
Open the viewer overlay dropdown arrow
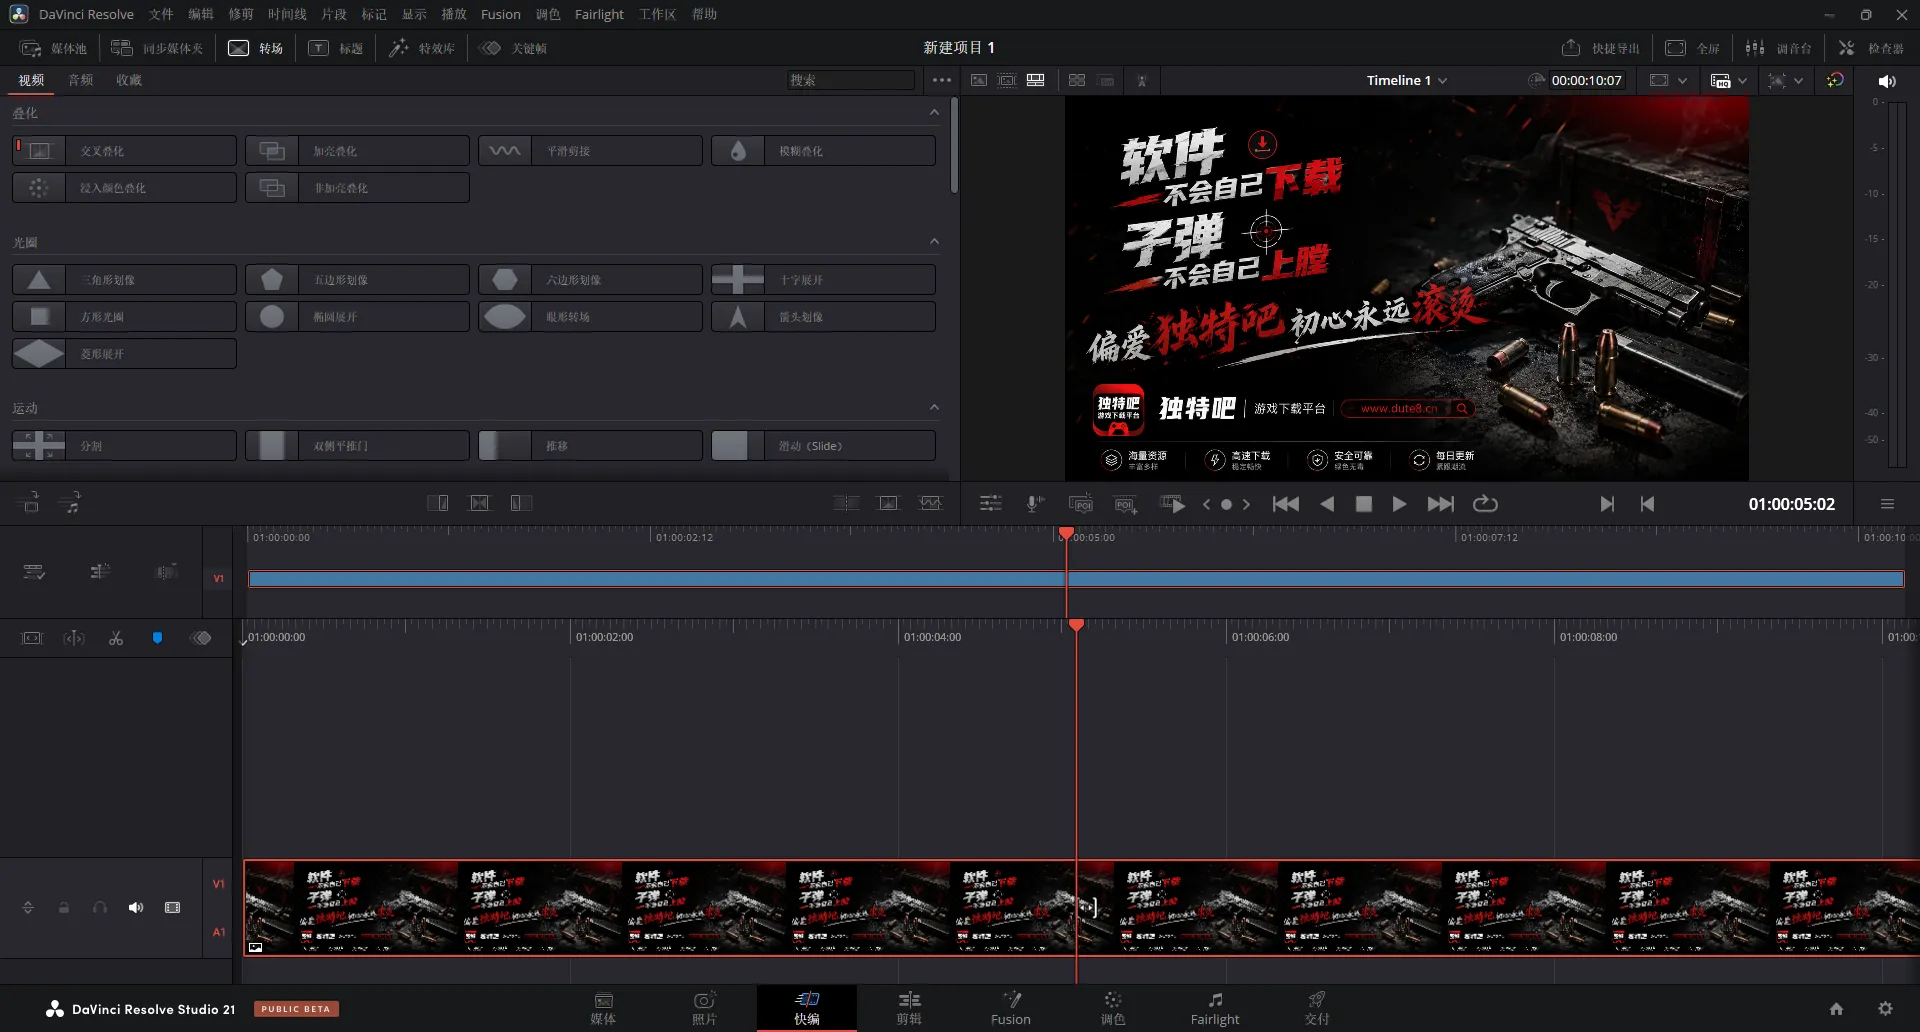1799,81
